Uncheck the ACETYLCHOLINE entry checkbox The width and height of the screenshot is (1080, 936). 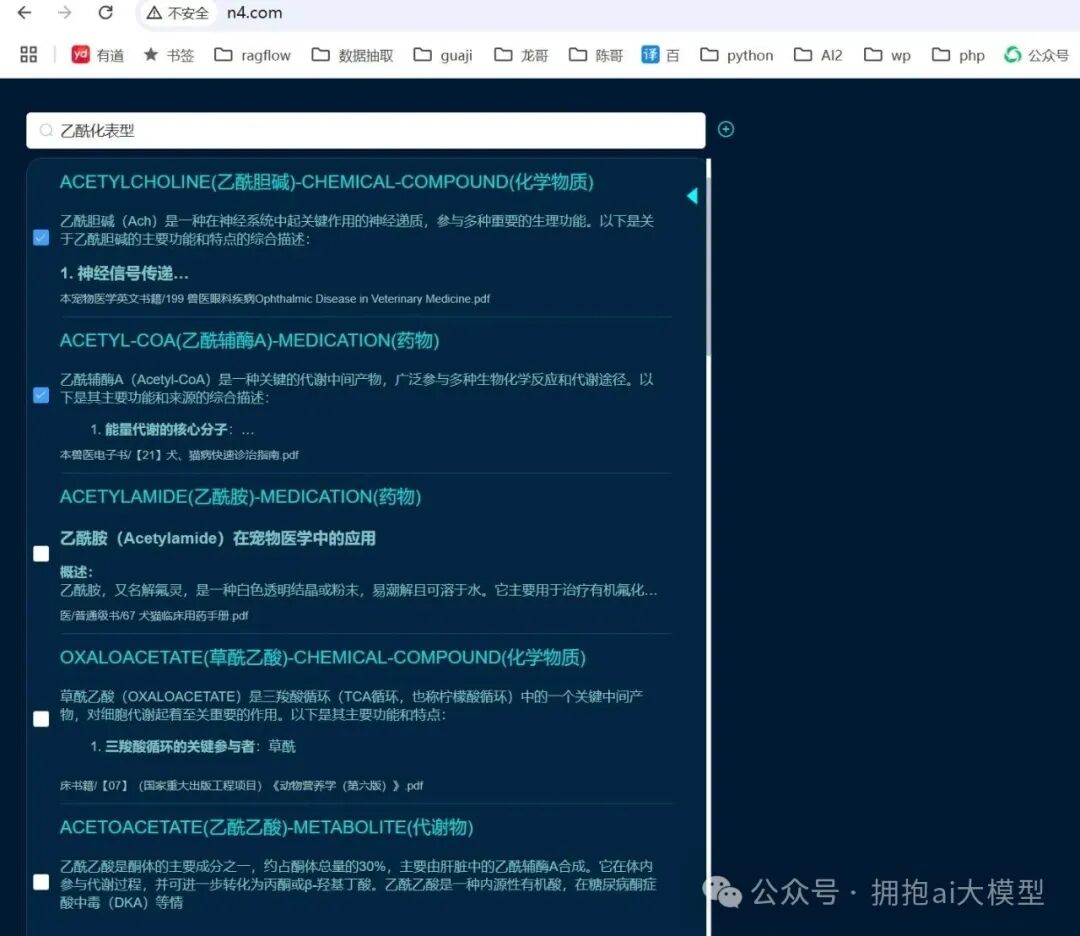click(41, 238)
